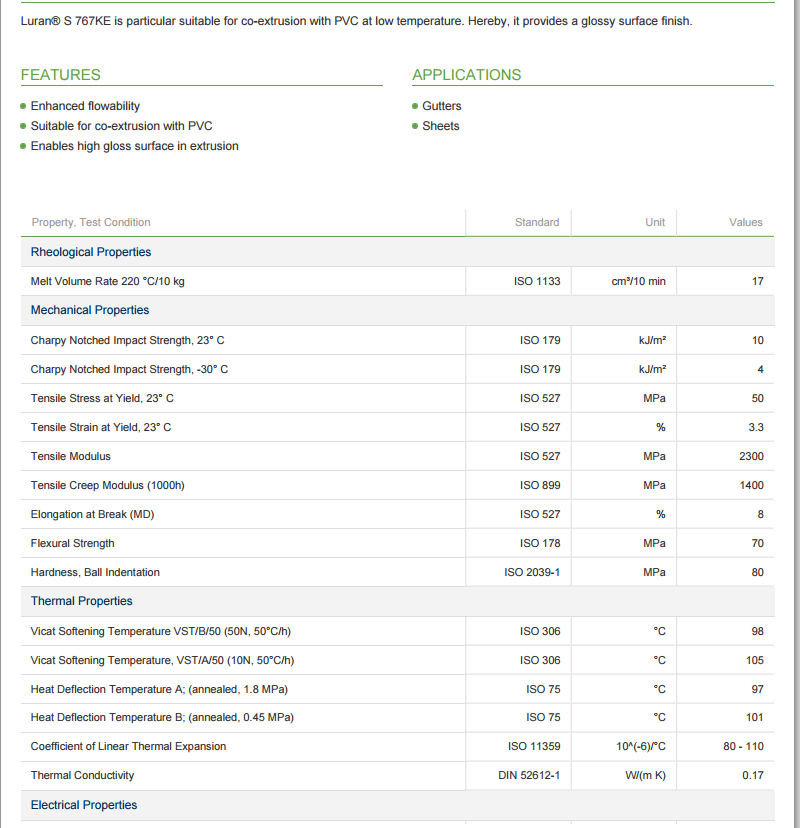The image size is (800, 828).
Task: Click the Flexural Strength value 70
Action: [758, 544]
